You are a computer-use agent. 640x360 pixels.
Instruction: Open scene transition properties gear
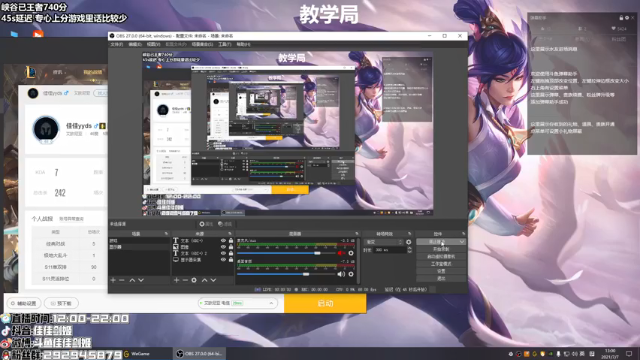pos(409,242)
